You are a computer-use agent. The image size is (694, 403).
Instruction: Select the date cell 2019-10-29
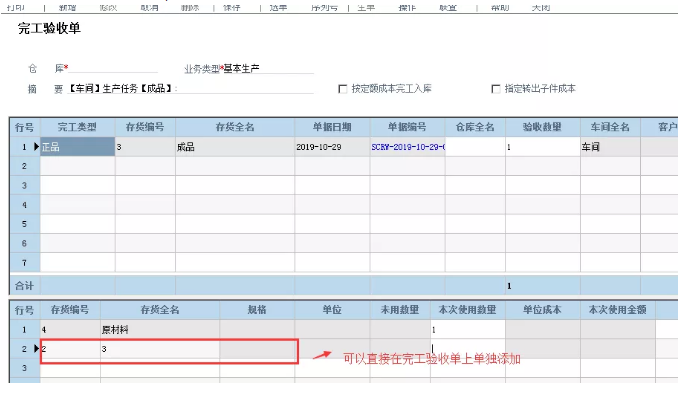click(x=332, y=147)
